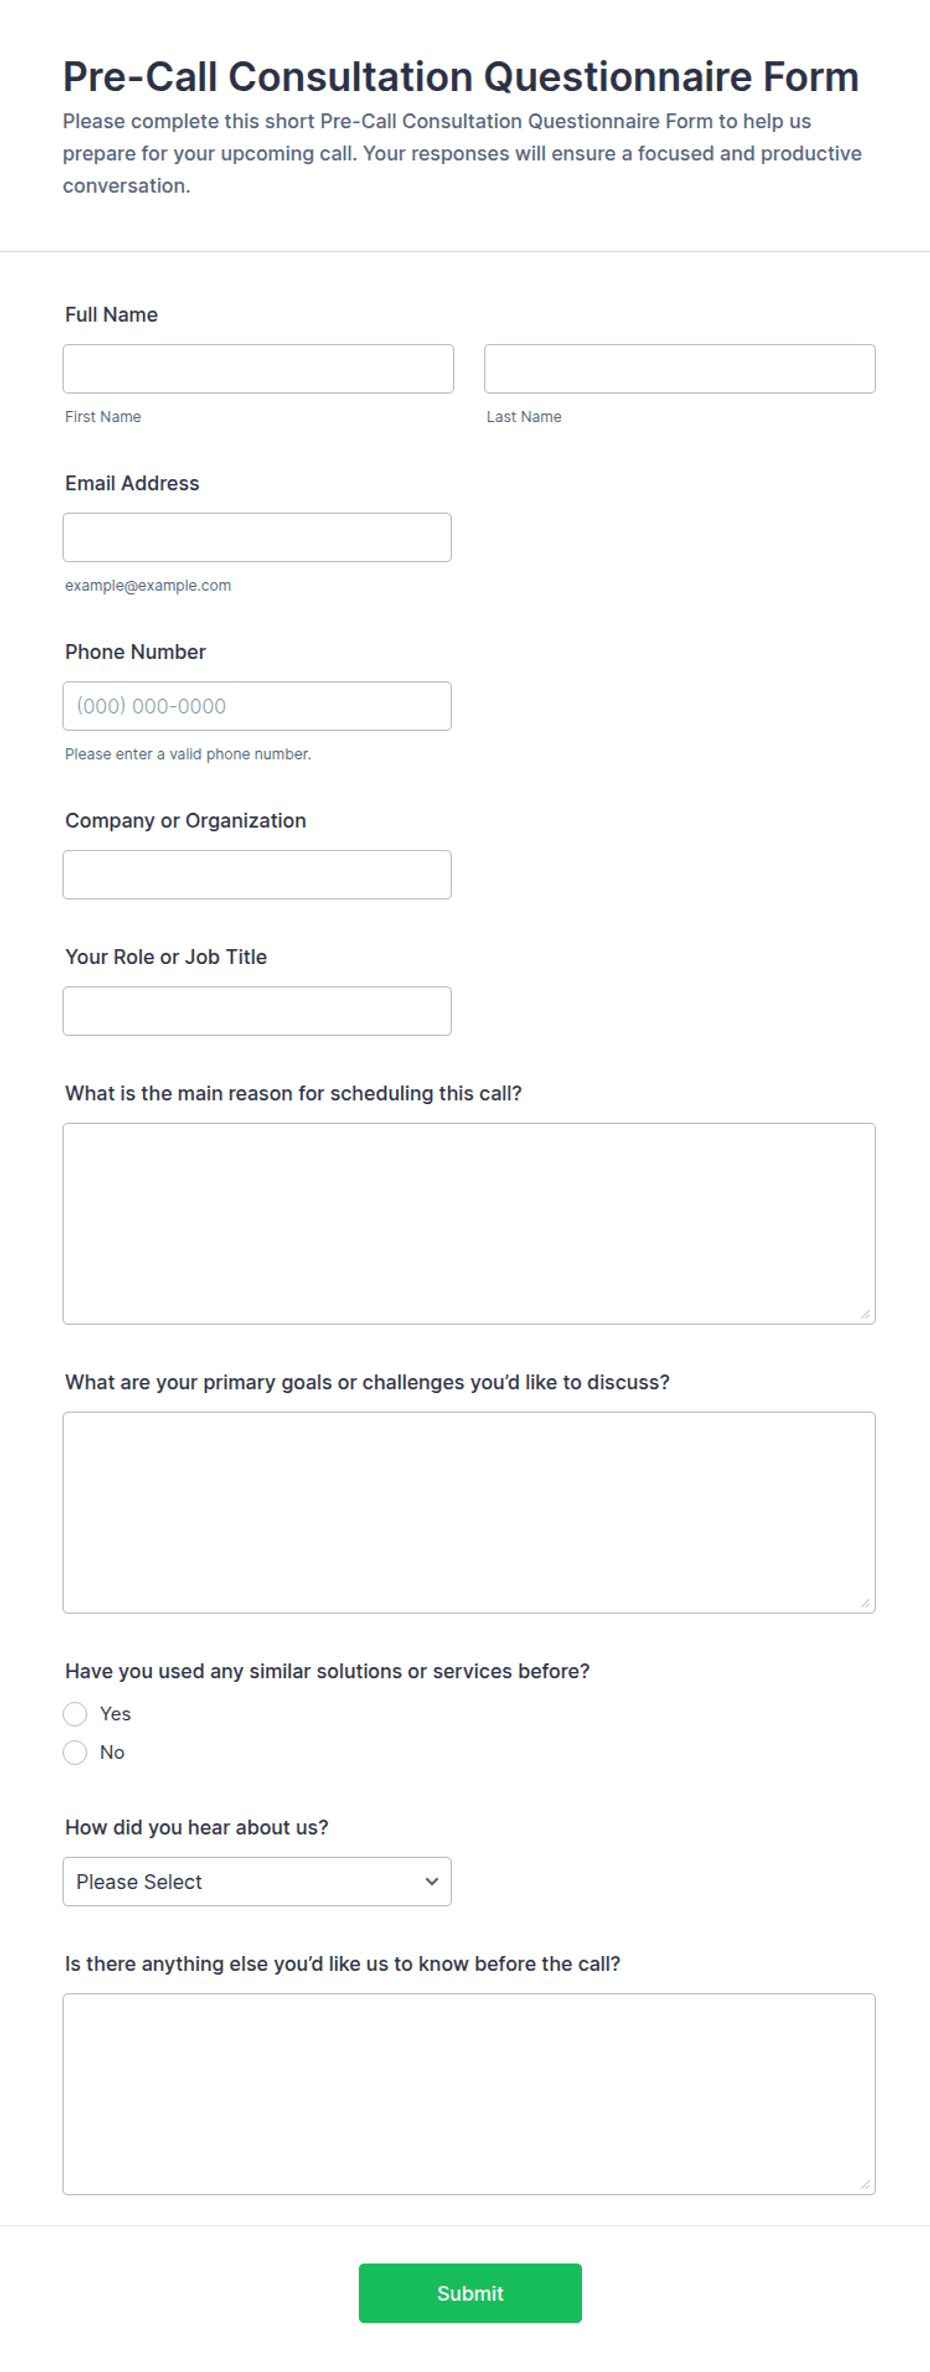Image resolution: width=930 pixels, height=2372 pixels.
Task: Click resize grip on goals textarea
Action: point(865,1603)
